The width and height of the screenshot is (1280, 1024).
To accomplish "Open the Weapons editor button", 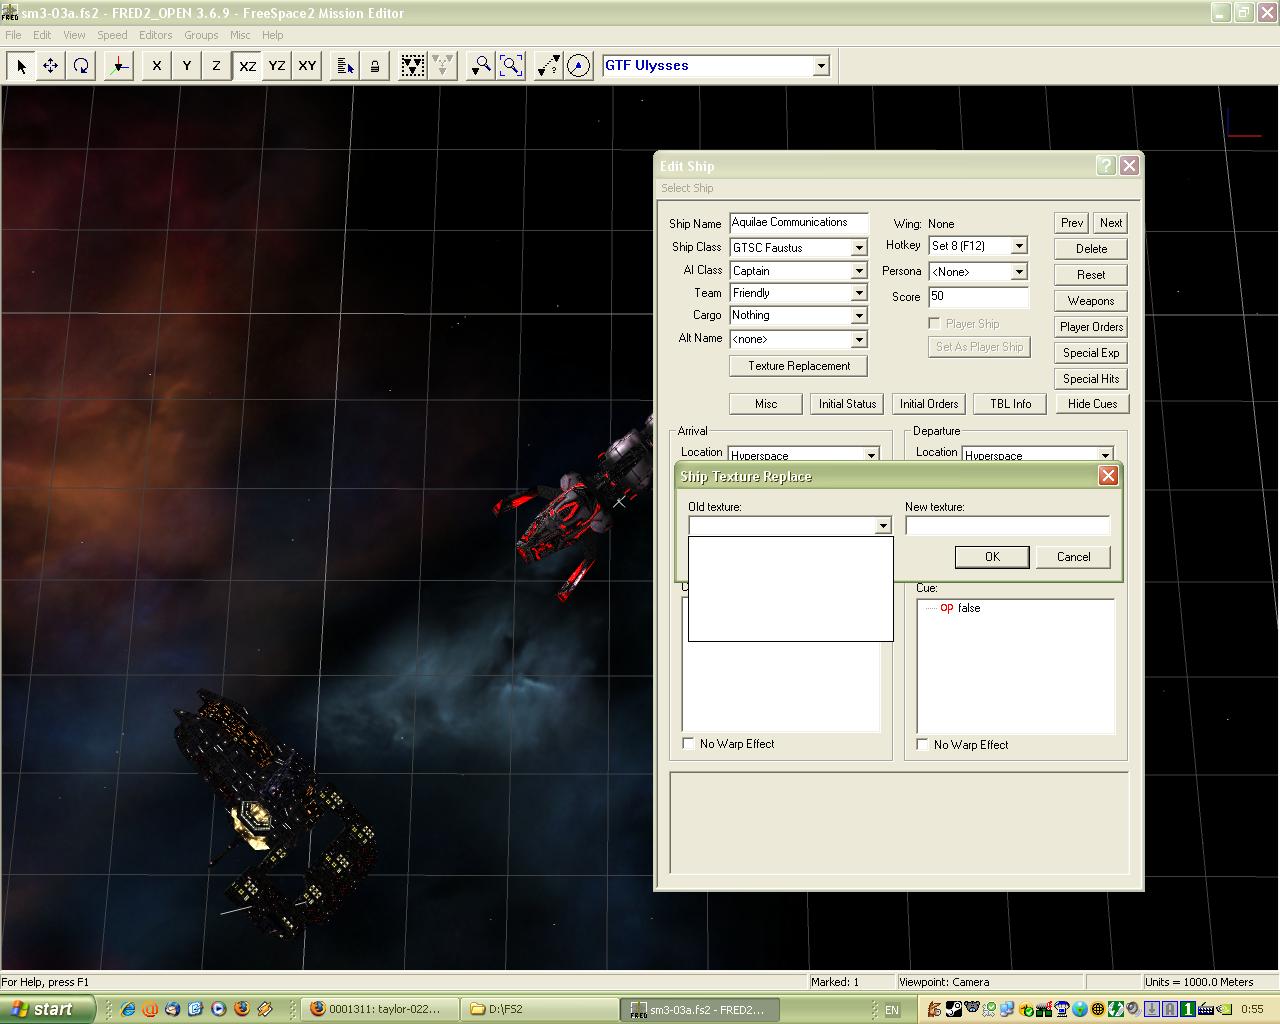I will point(1091,301).
